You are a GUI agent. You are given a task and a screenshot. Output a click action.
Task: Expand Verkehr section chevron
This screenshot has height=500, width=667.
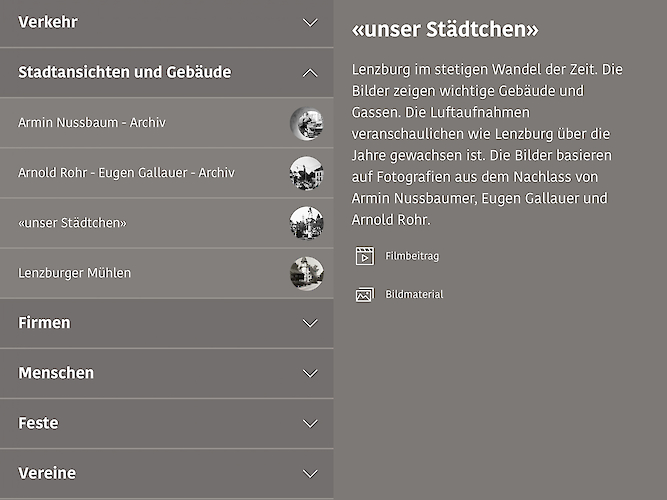coord(310,22)
